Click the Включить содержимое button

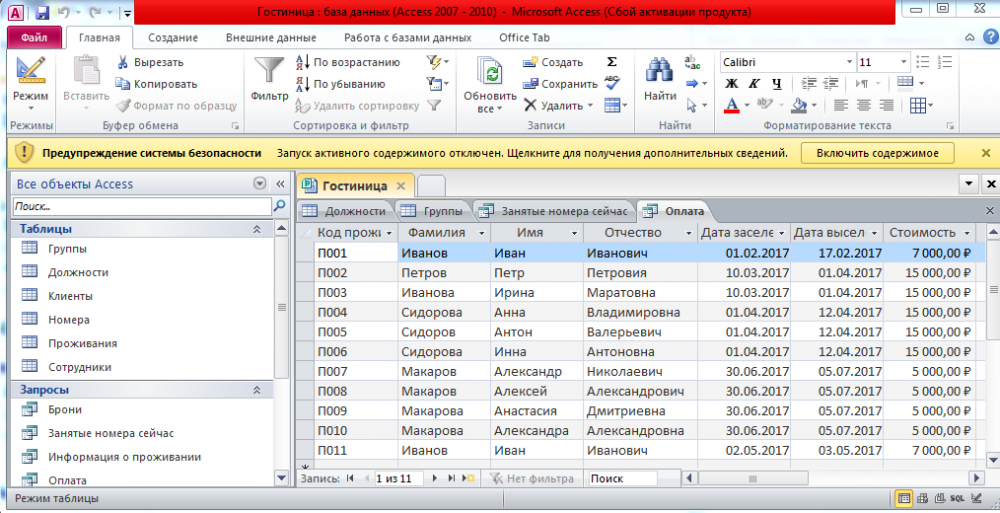(877, 153)
